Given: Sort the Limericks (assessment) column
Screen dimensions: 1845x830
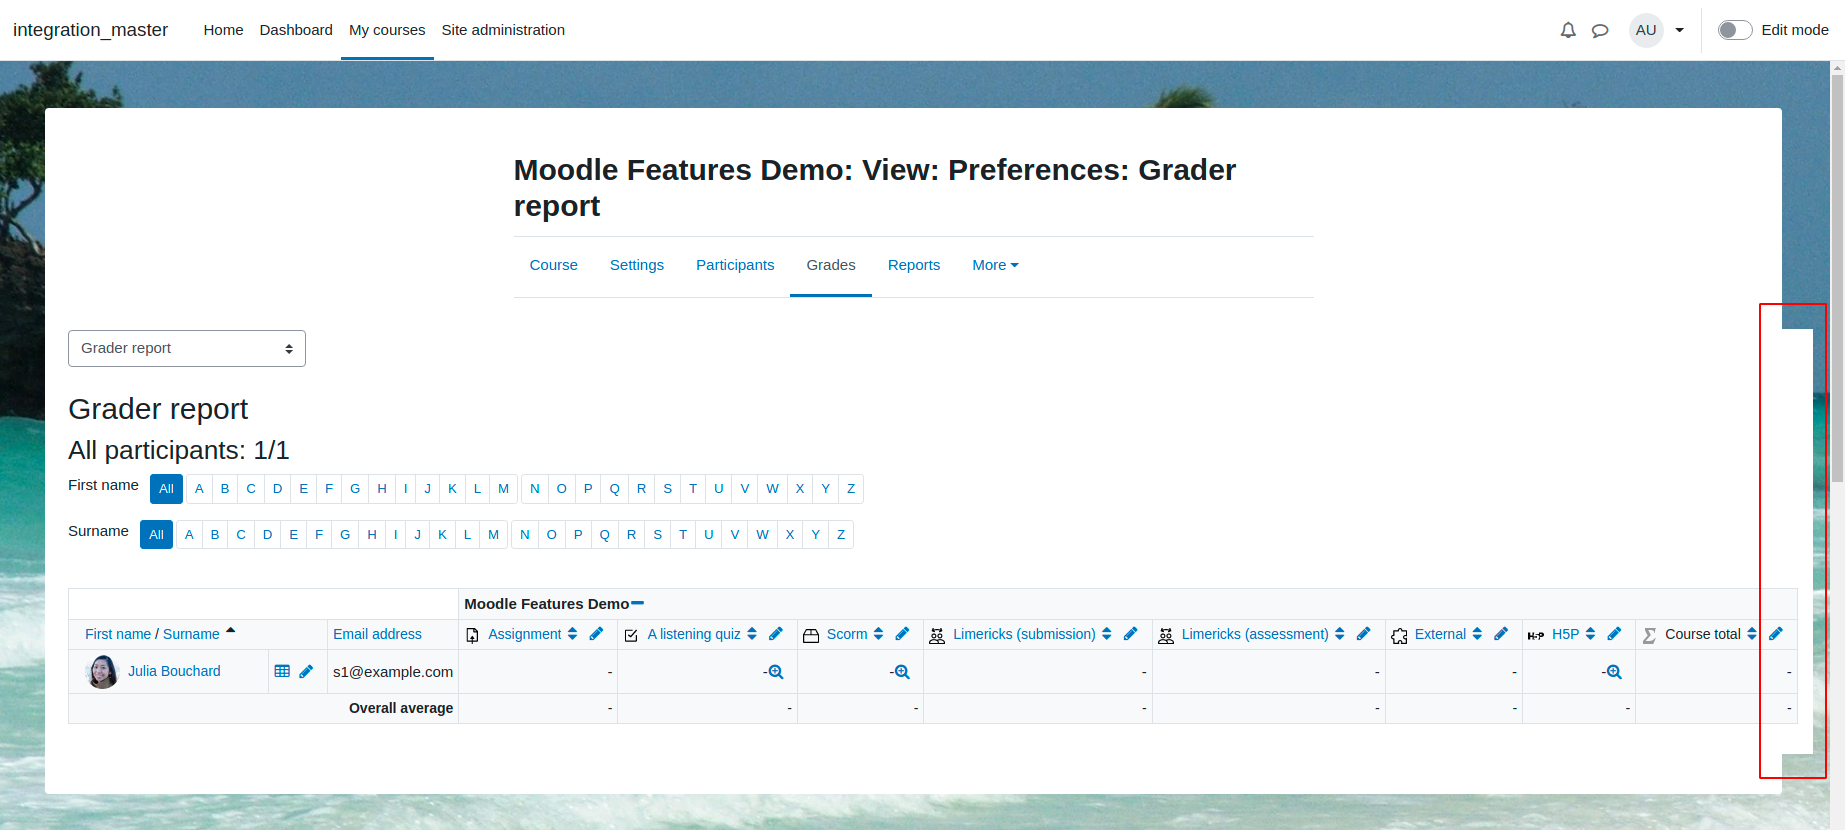Looking at the screenshot, I should 1340,634.
